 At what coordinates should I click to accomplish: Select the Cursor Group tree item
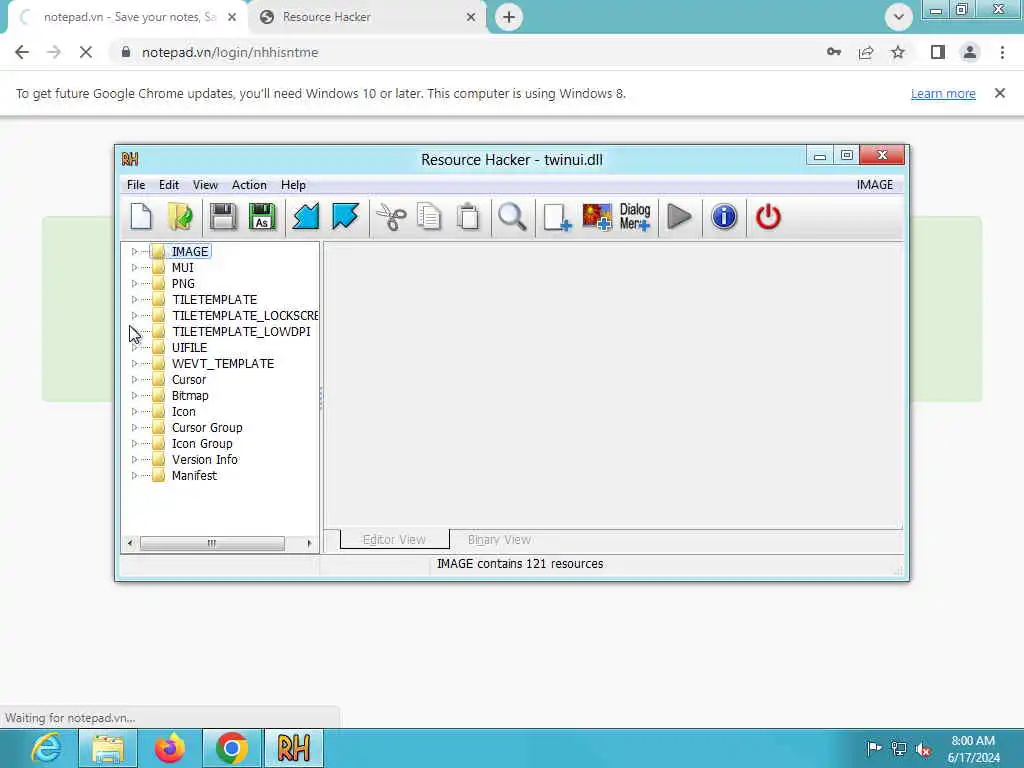coord(207,428)
